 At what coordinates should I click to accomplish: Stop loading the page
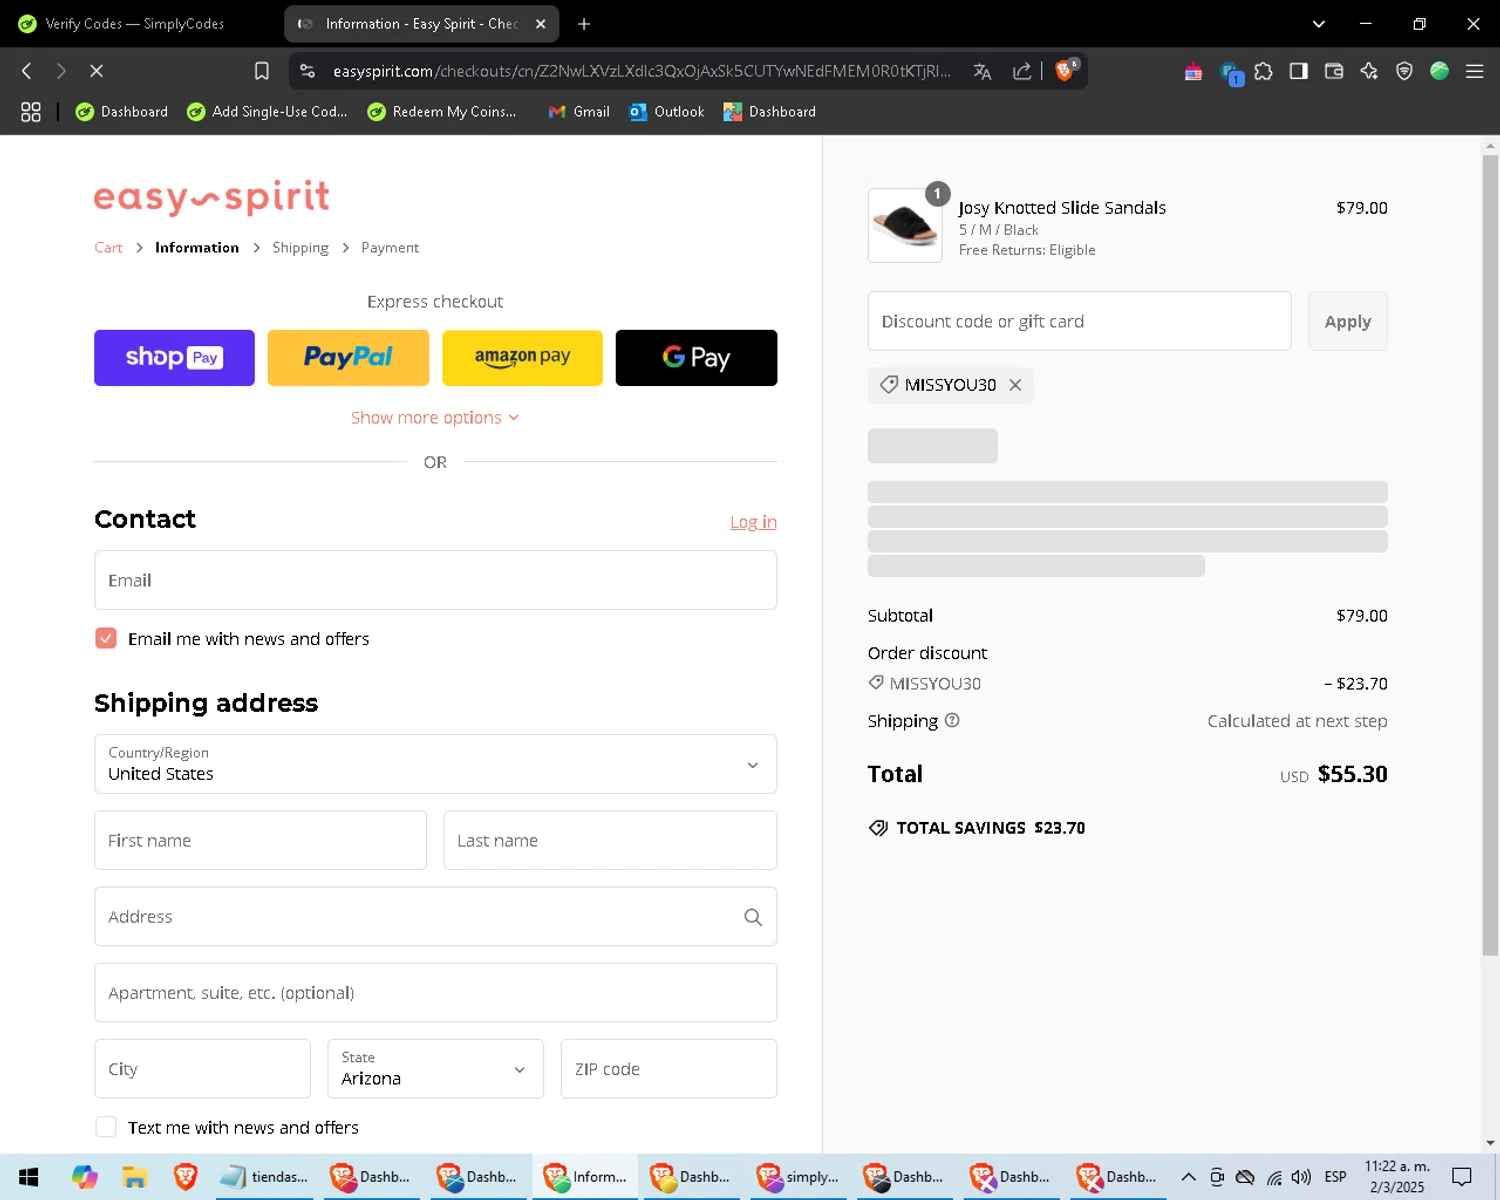click(x=96, y=71)
